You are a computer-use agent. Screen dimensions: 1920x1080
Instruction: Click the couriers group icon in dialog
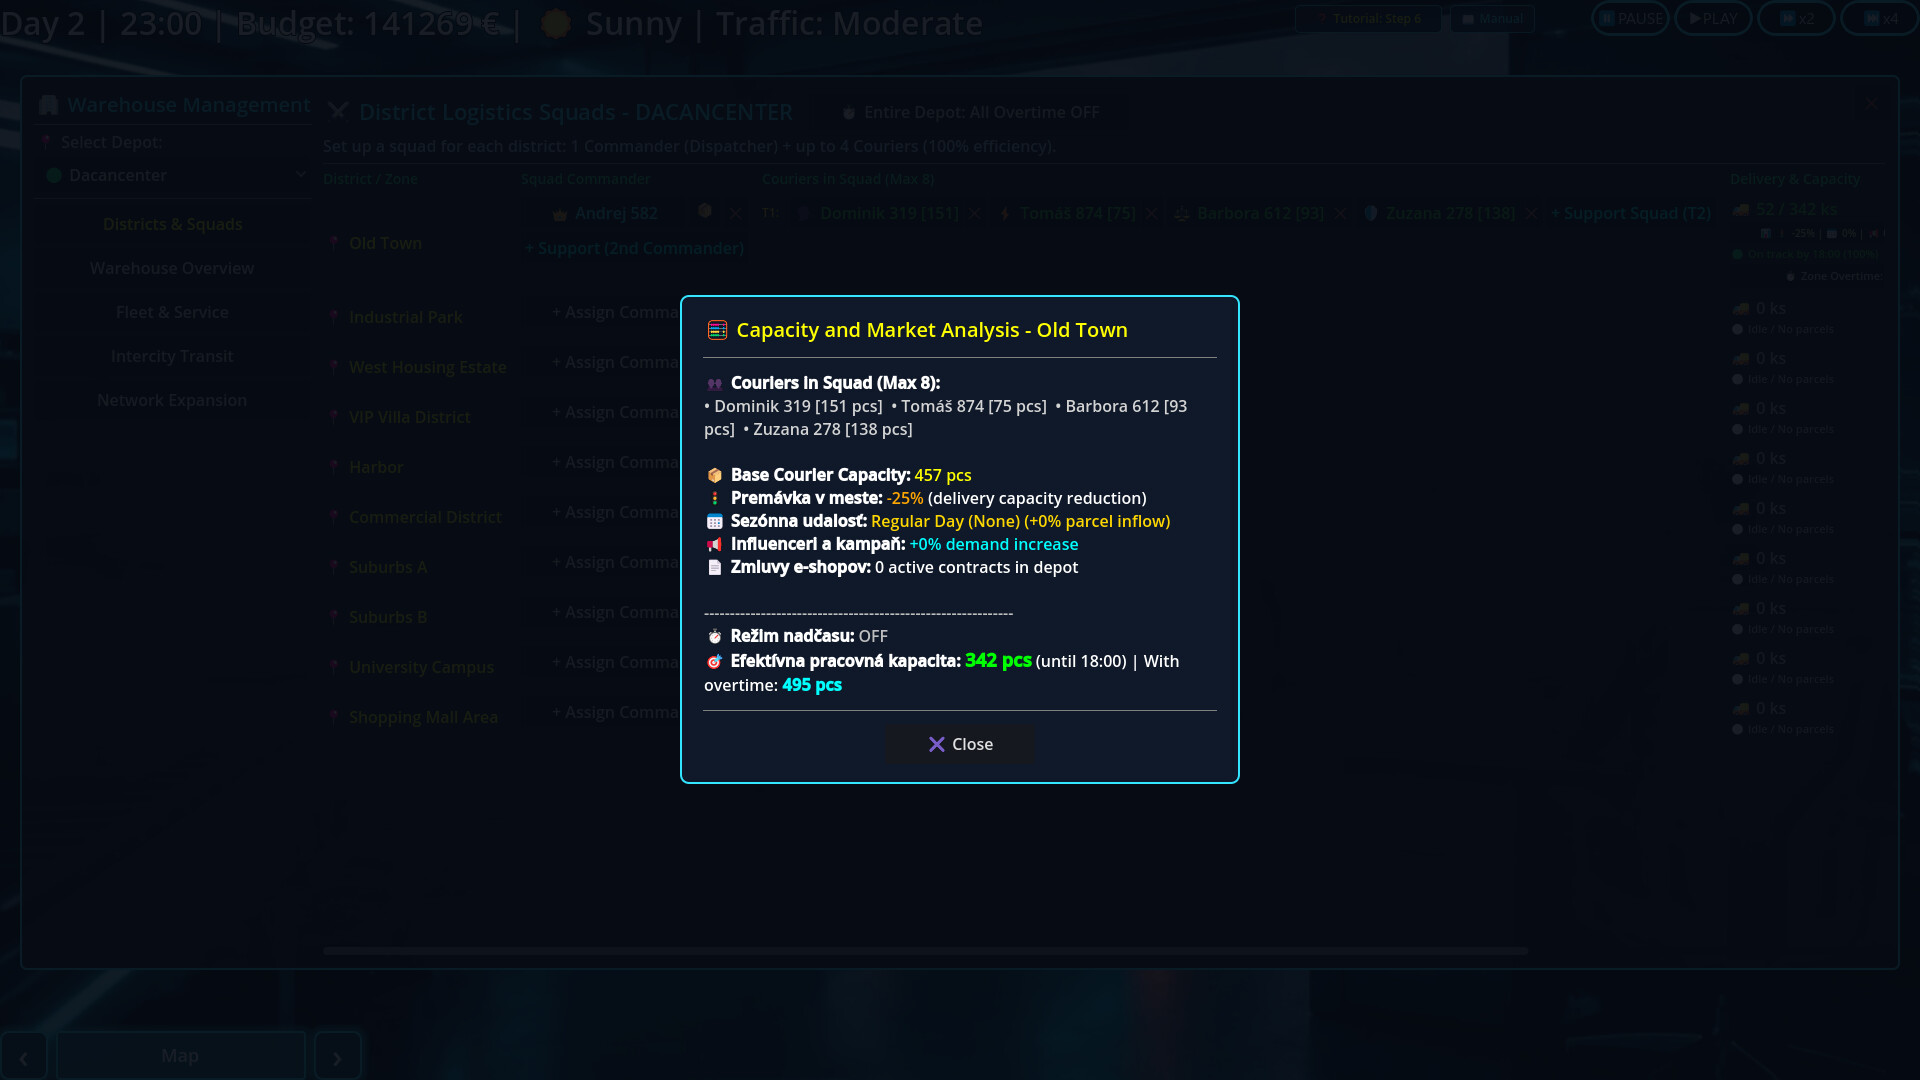(714, 384)
